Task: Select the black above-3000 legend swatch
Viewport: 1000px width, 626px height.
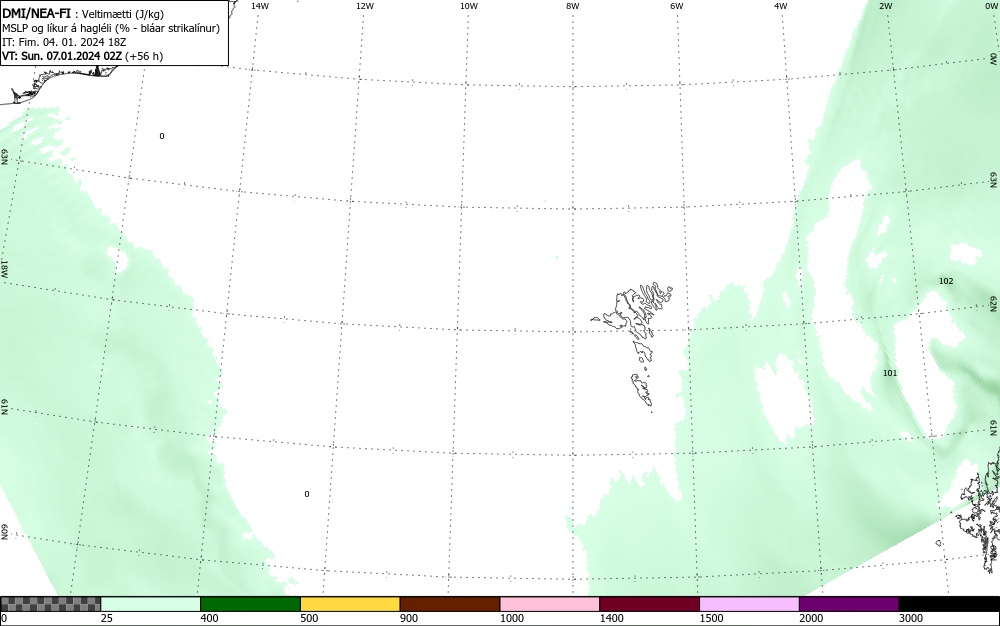Action: point(949,604)
